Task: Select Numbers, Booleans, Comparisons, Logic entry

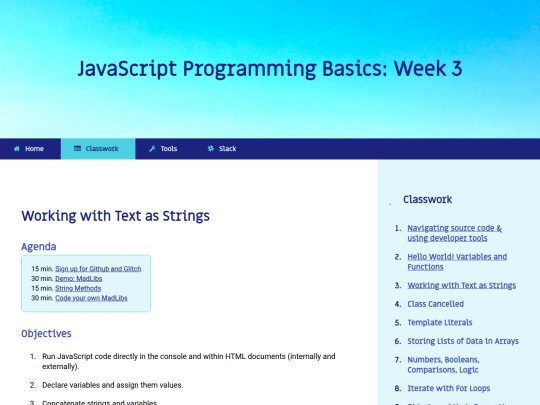Action: [444, 365]
